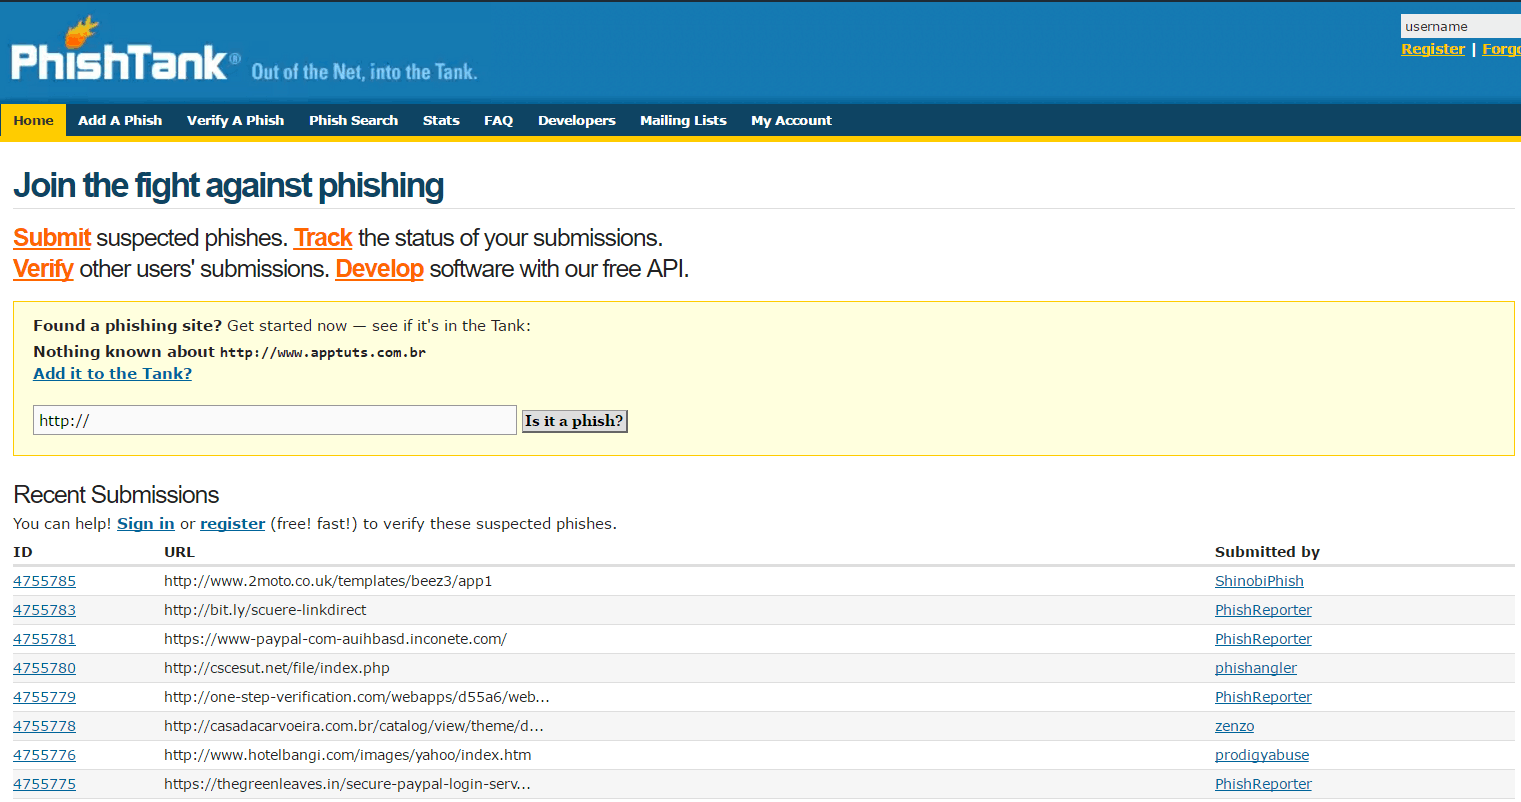Open the Home tab
1521x802 pixels.
33,120
